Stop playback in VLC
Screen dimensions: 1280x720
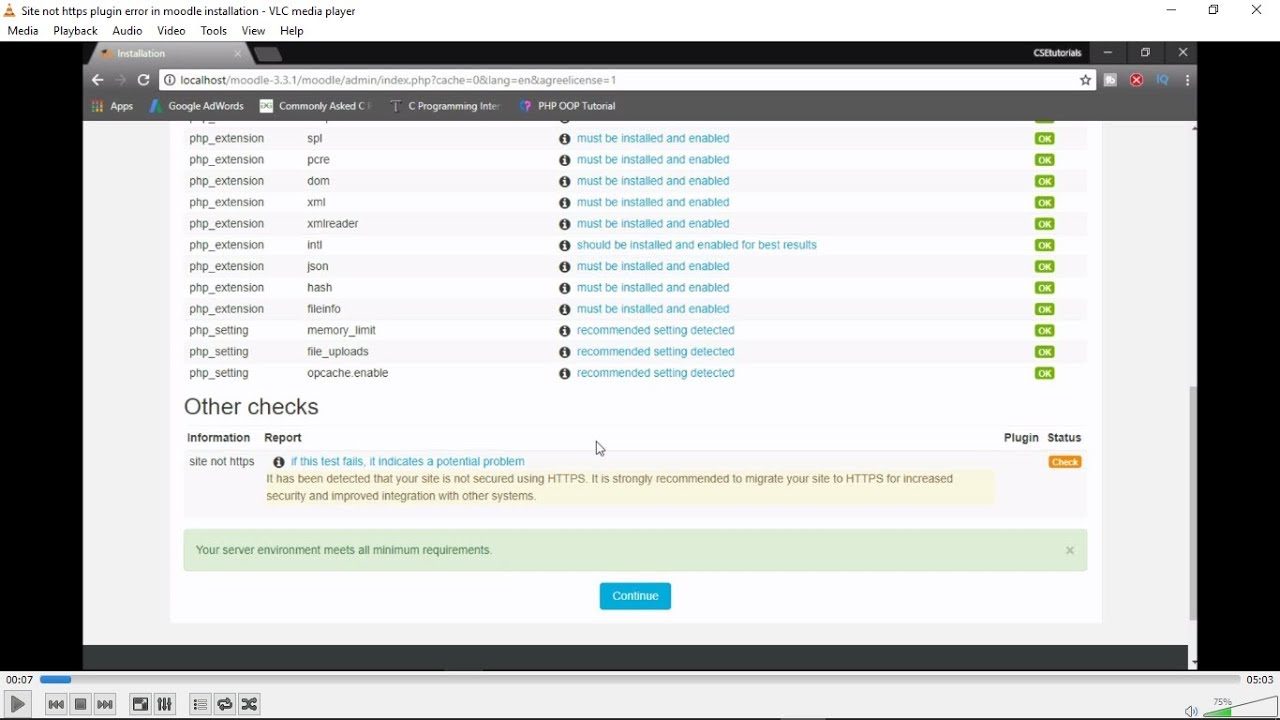pyautogui.click(x=81, y=705)
